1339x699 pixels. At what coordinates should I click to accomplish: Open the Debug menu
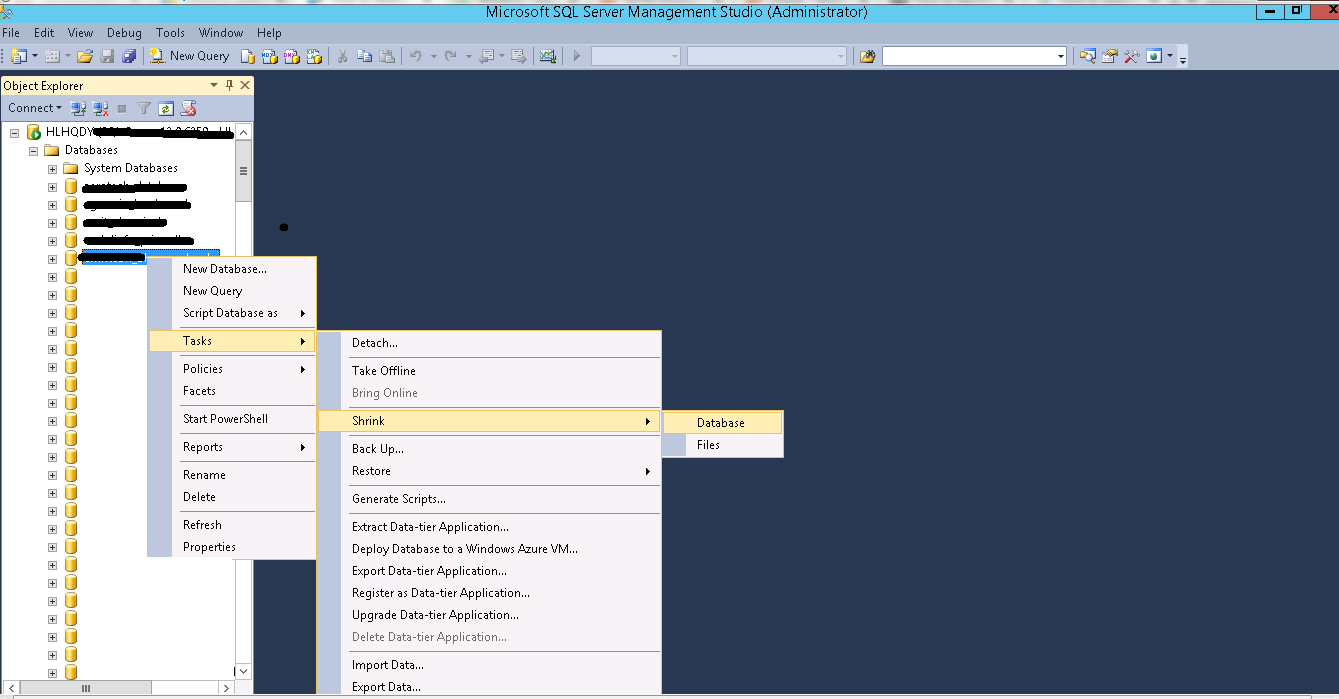click(124, 33)
